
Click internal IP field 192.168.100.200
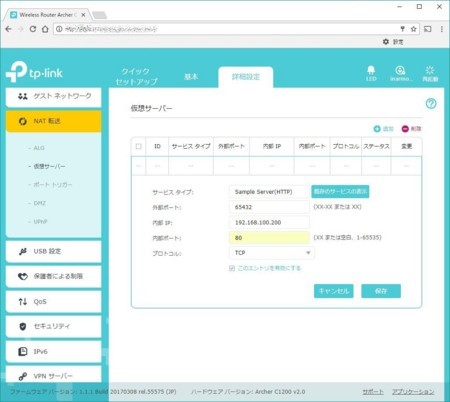(269, 222)
